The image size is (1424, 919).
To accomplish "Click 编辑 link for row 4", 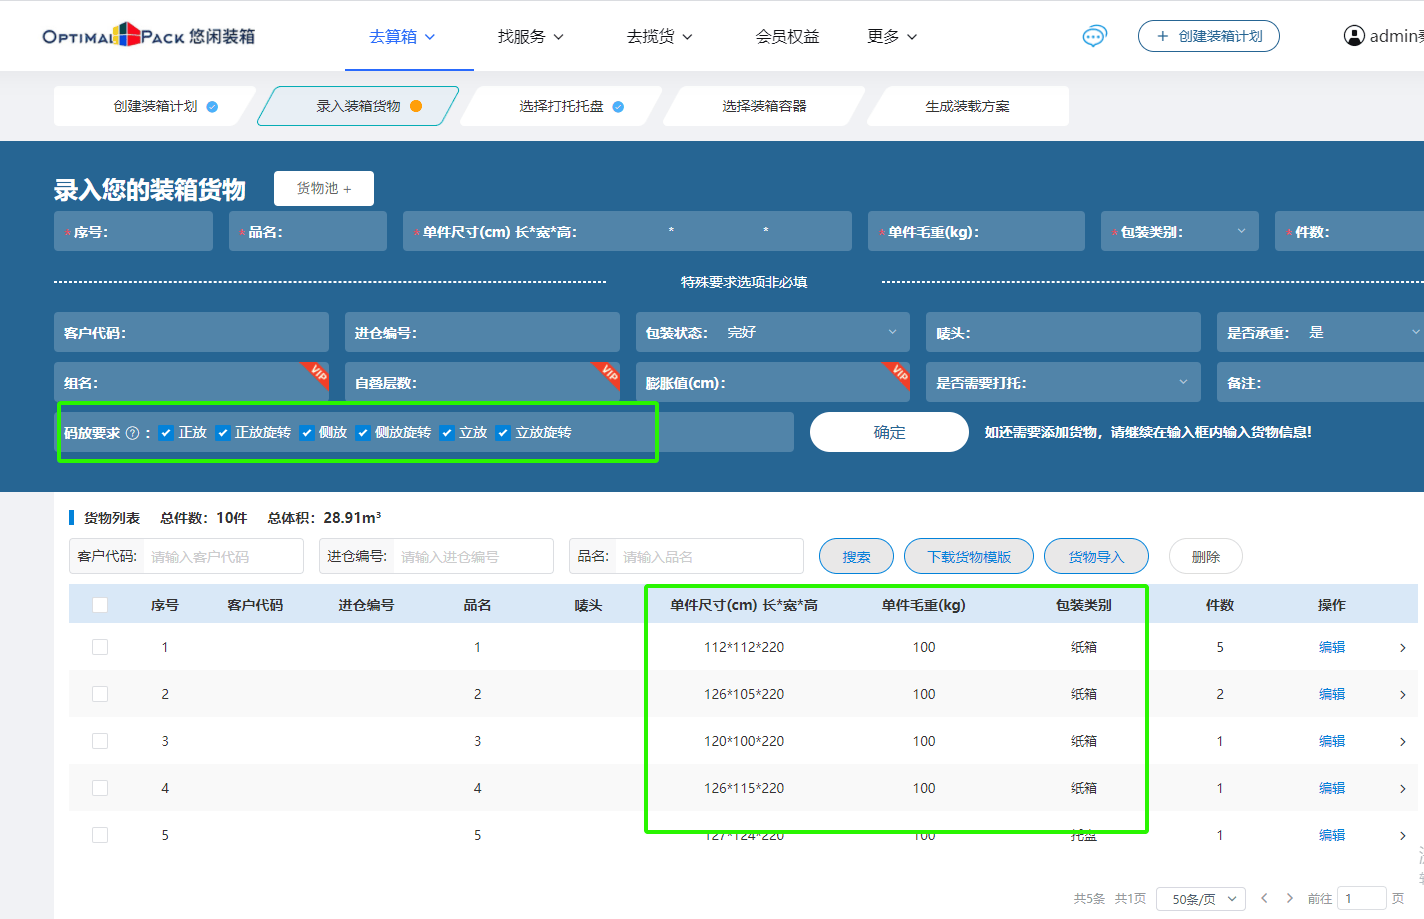I will click(1332, 788).
